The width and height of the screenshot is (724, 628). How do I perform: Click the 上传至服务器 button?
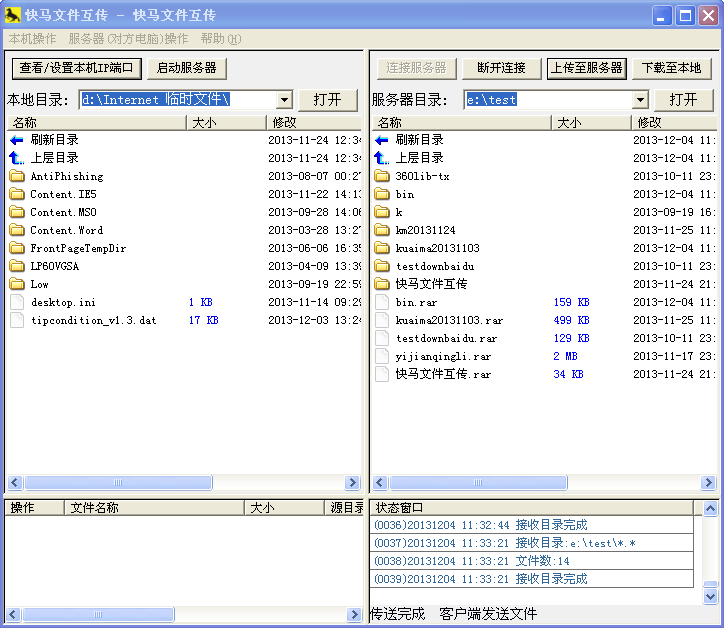[x=587, y=68]
